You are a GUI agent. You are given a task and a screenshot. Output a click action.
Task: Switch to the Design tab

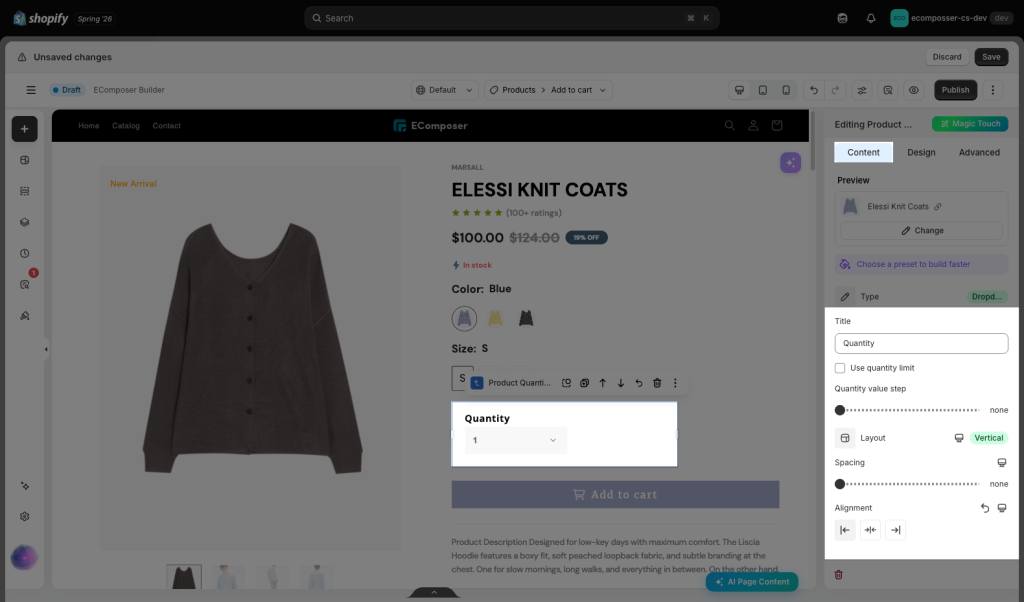tap(921, 152)
